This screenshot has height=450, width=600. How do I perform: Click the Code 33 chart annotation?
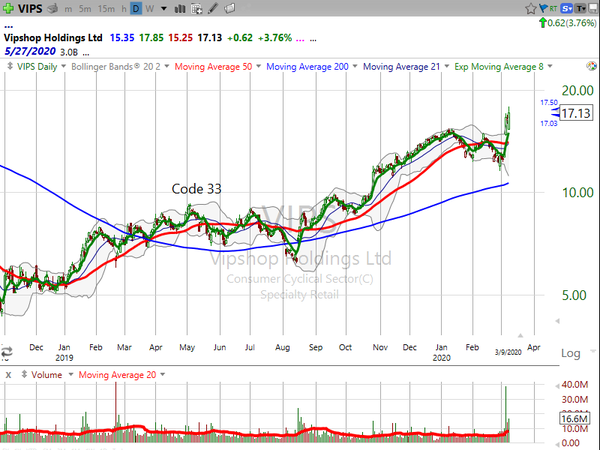click(x=196, y=189)
